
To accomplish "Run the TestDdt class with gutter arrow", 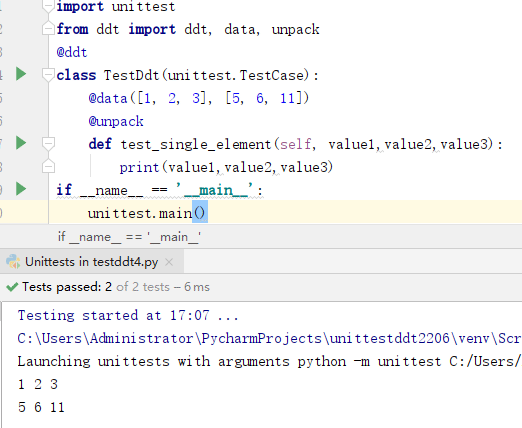I will (x=21, y=74).
